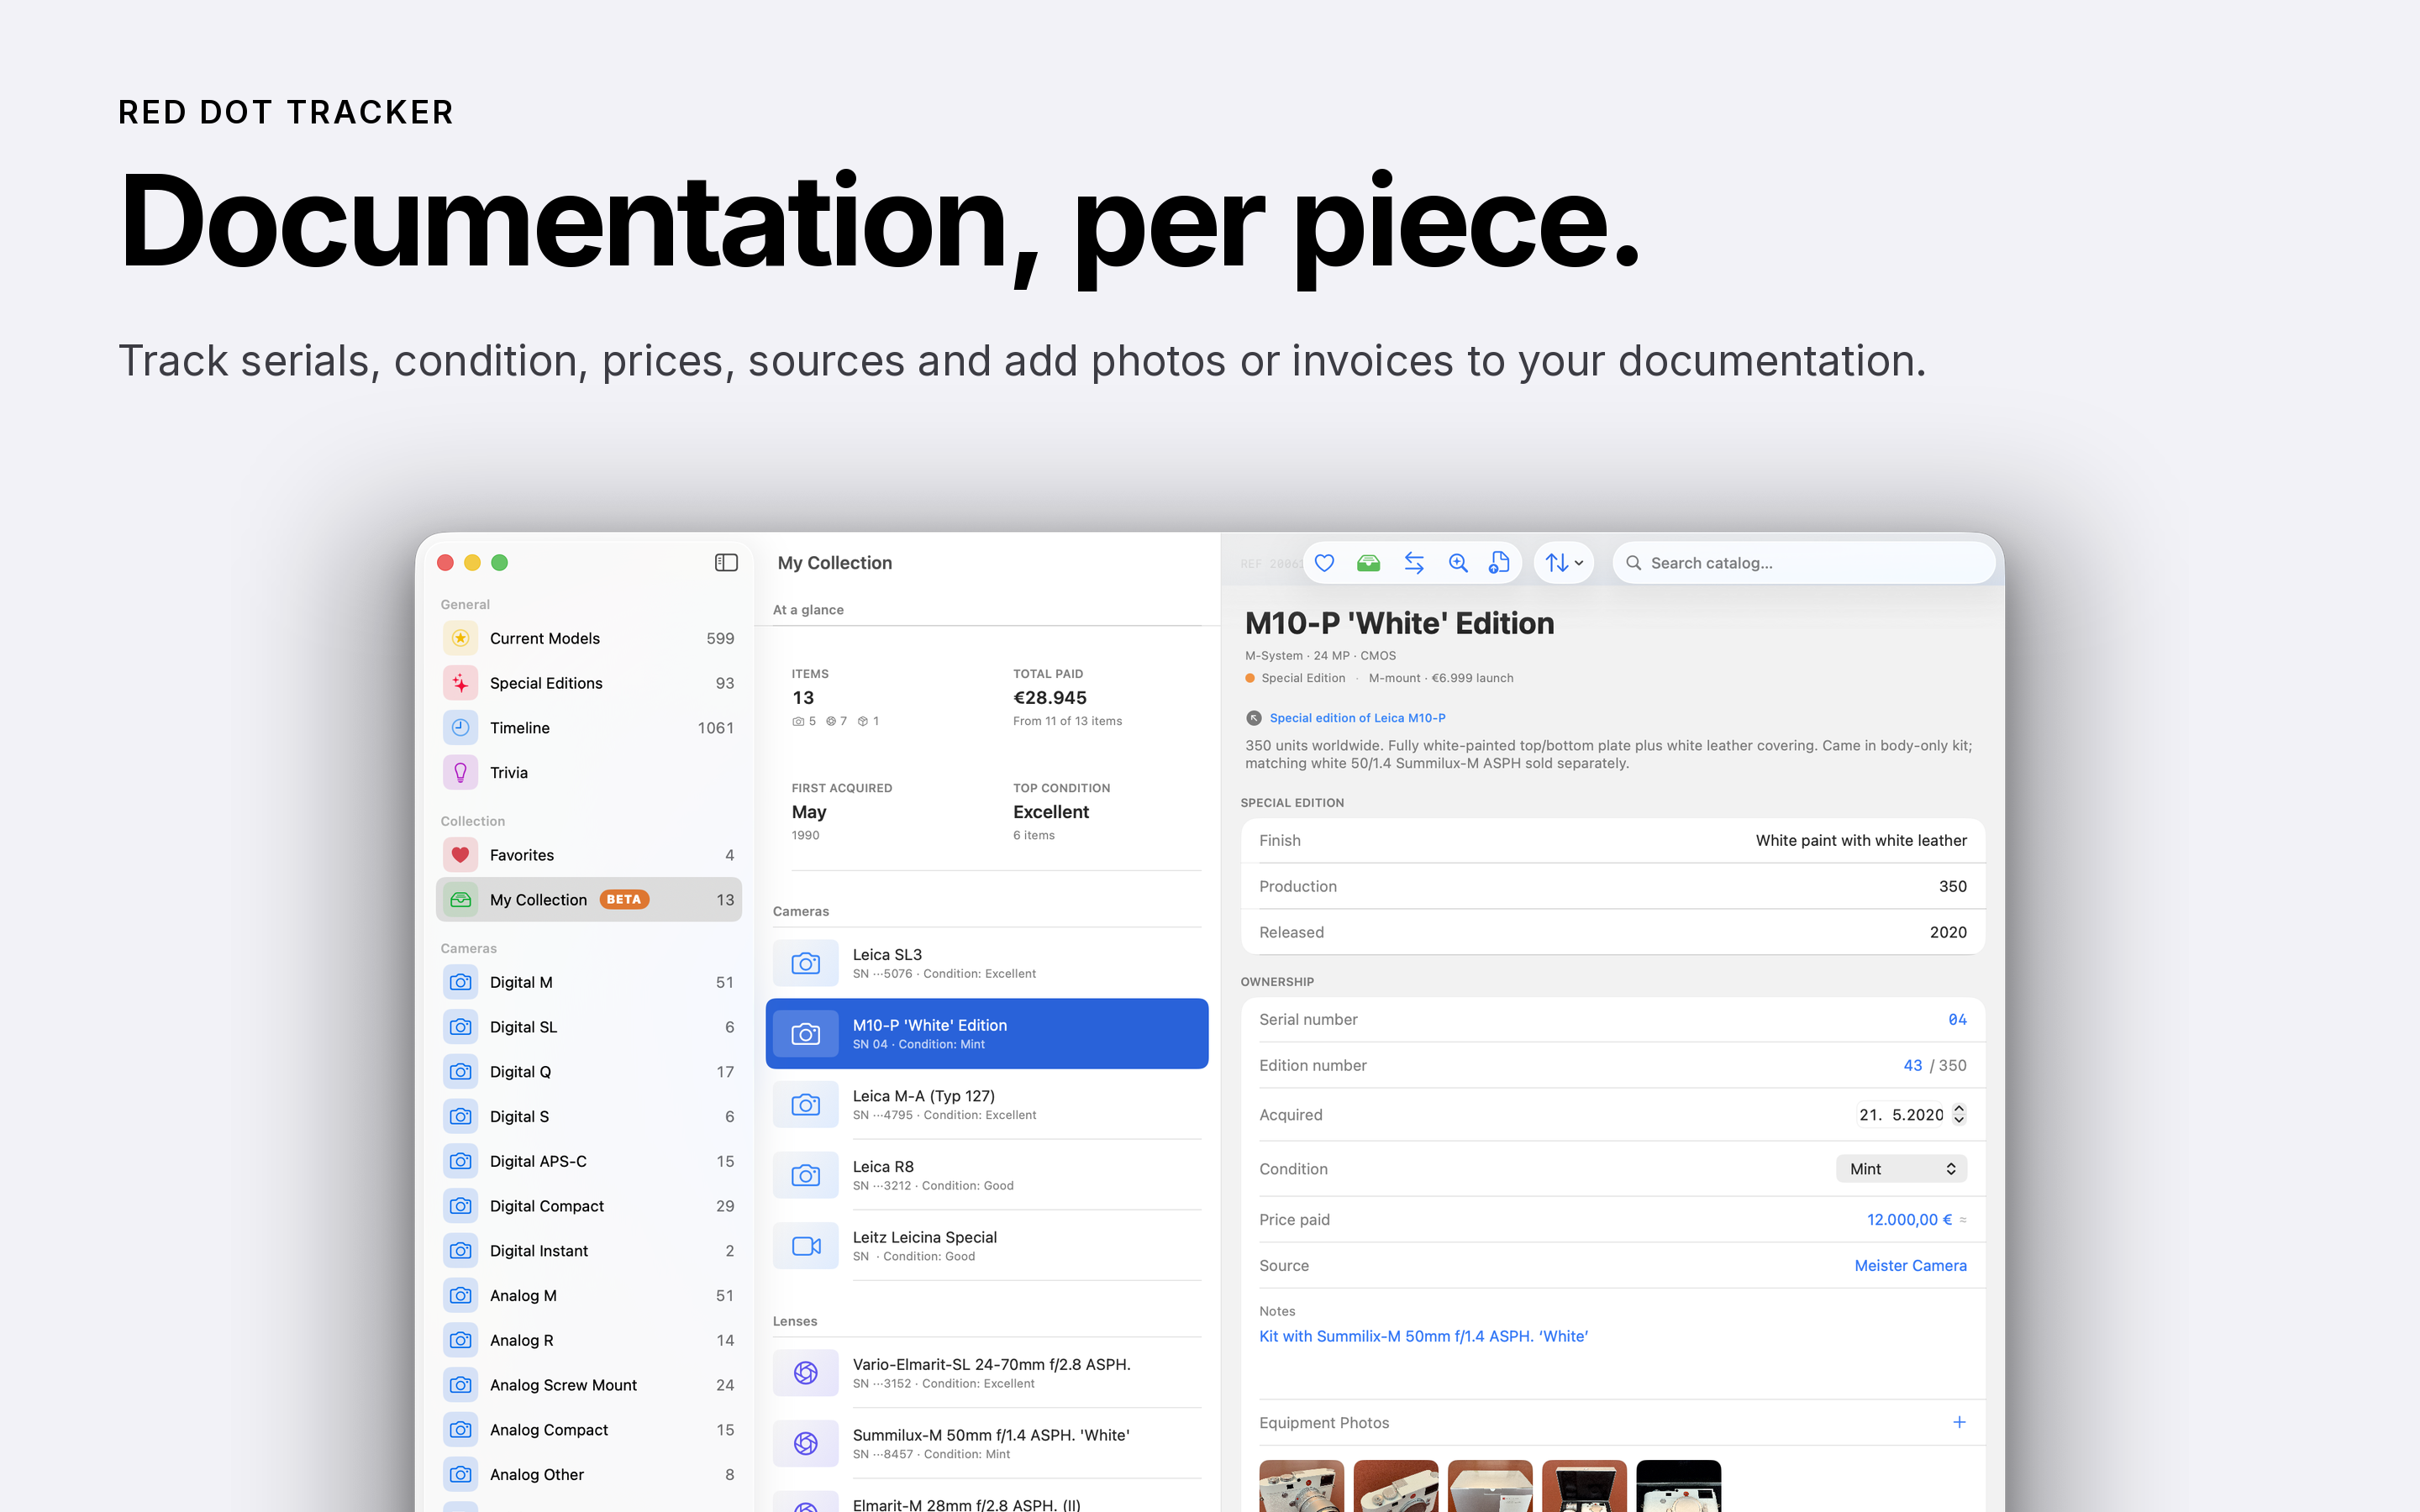
Task: Click the notes text about Summilix kit
Action: 1423,1336
